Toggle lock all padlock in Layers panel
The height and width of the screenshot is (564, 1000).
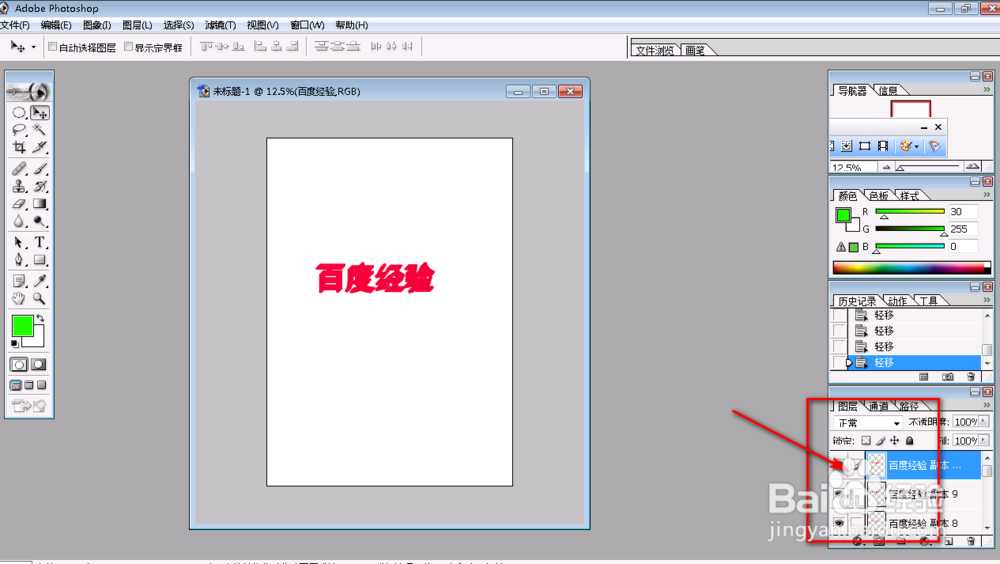click(x=909, y=440)
